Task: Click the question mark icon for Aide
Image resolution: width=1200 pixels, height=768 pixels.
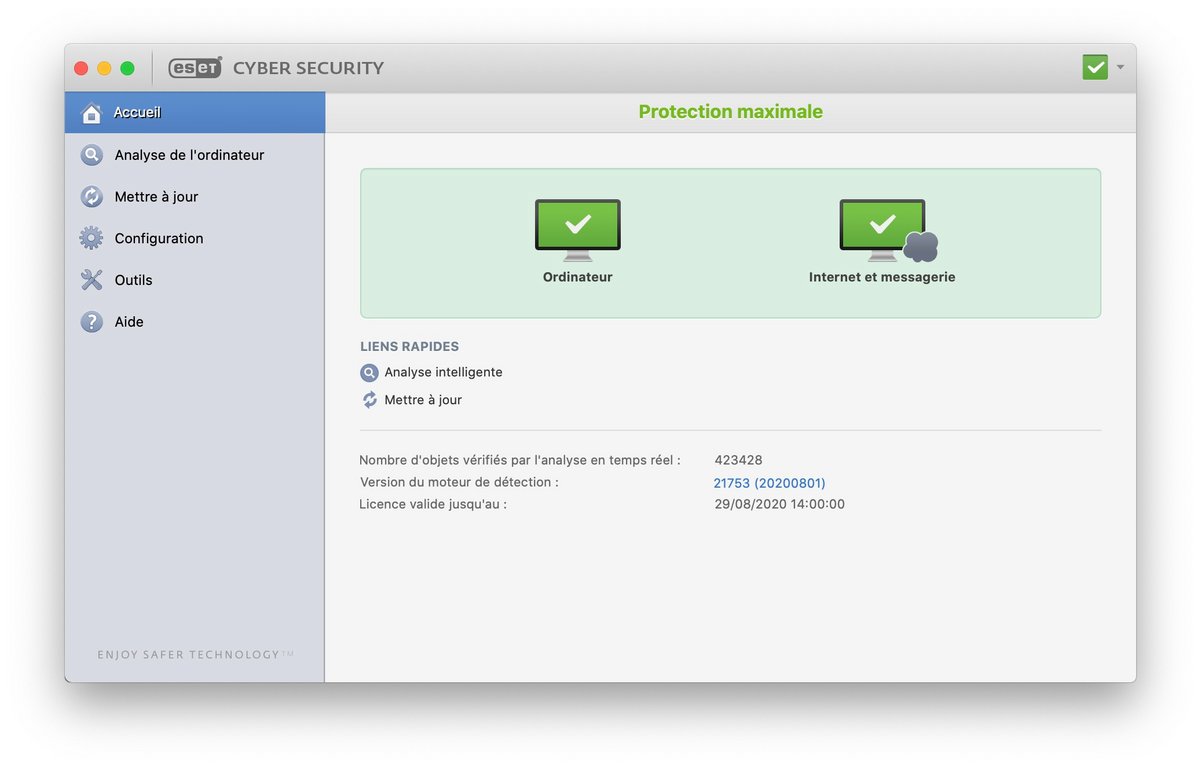Action: coord(92,322)
